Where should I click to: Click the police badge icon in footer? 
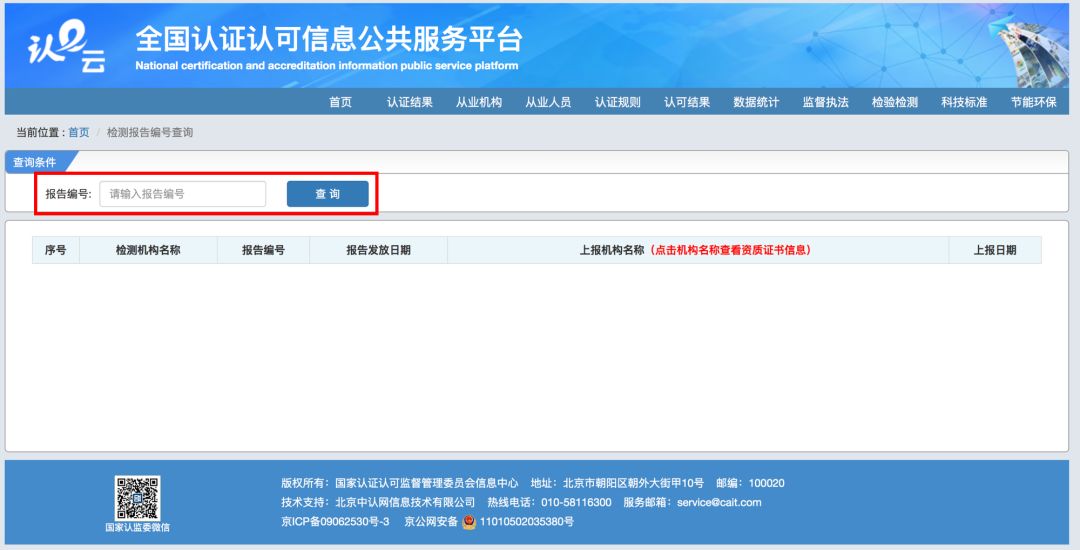tap(469, 522)
